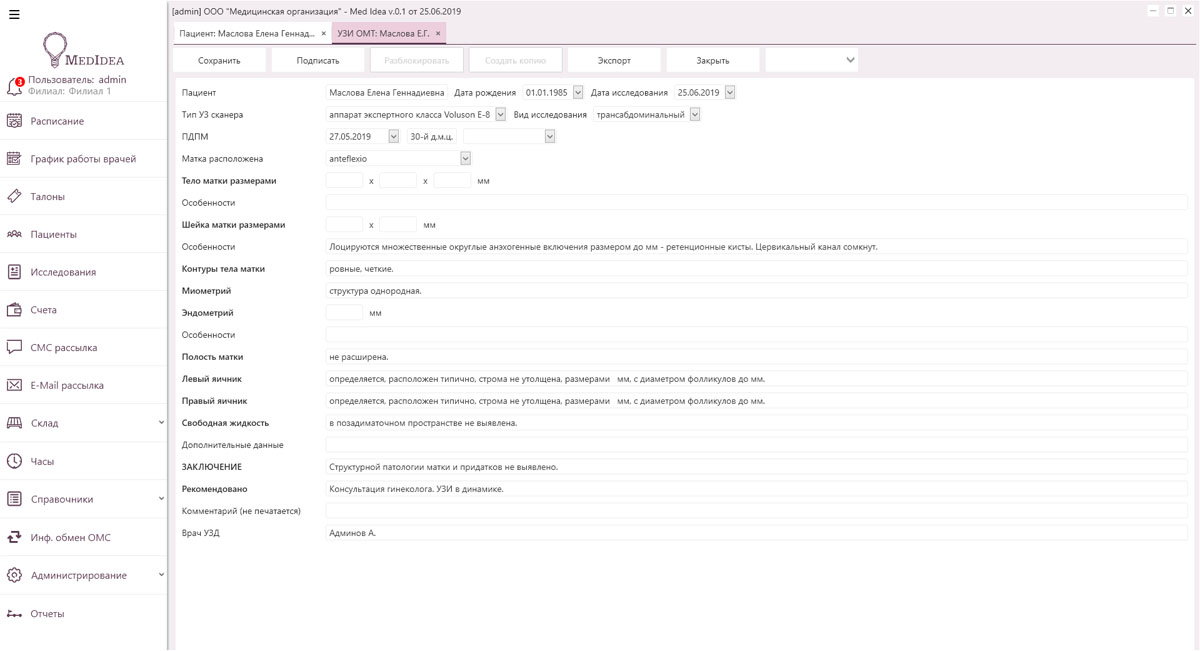Click the Исследования document icon

(14, 272)
